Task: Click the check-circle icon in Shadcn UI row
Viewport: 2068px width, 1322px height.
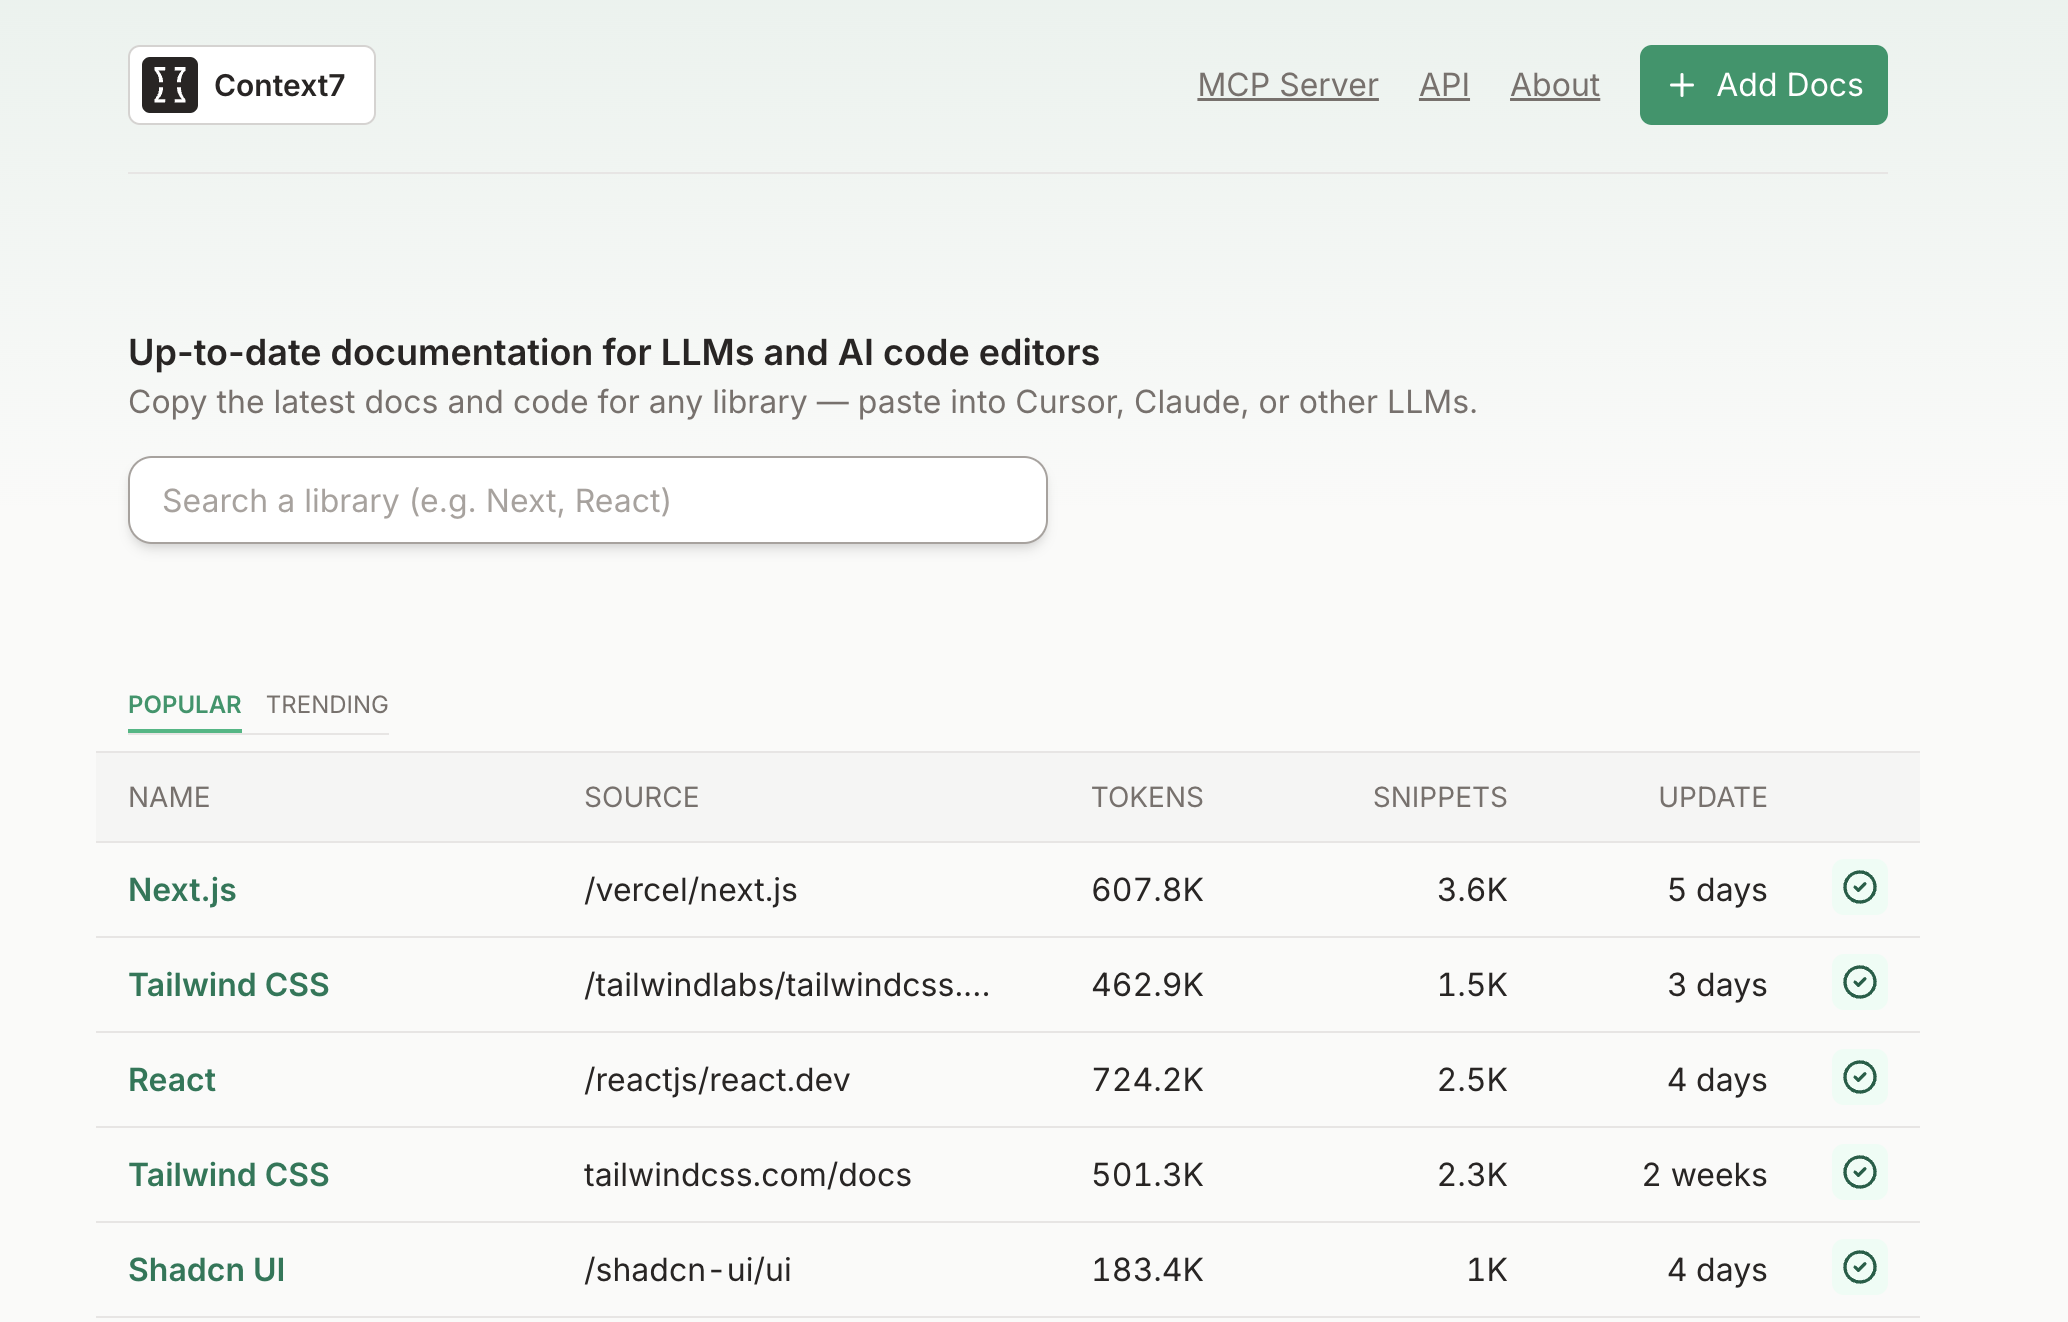Action: click(x=1859, y=1268)
